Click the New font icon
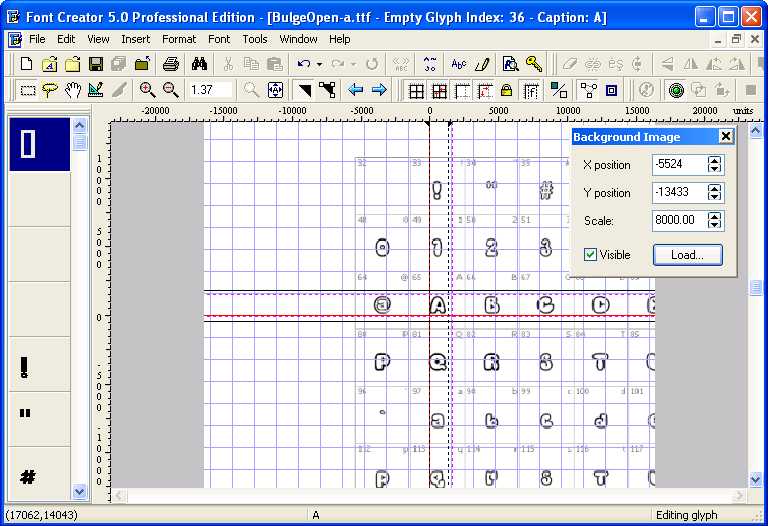The width and height of the screenshot is (768, 526). [x=26, y=64]
